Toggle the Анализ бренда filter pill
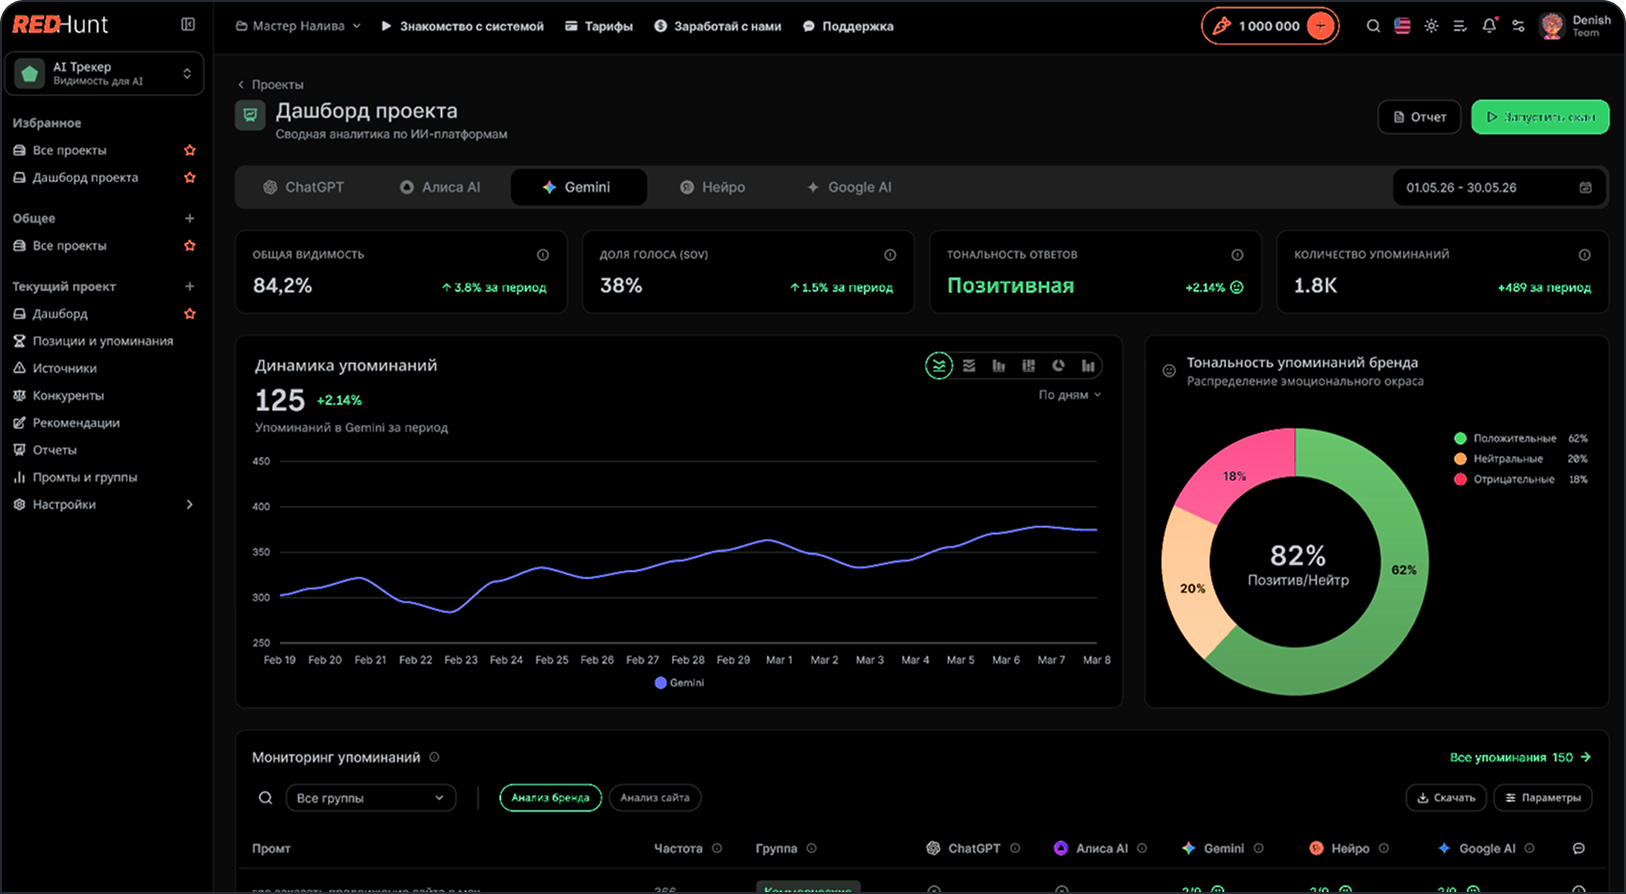 (x=550, y=798)
